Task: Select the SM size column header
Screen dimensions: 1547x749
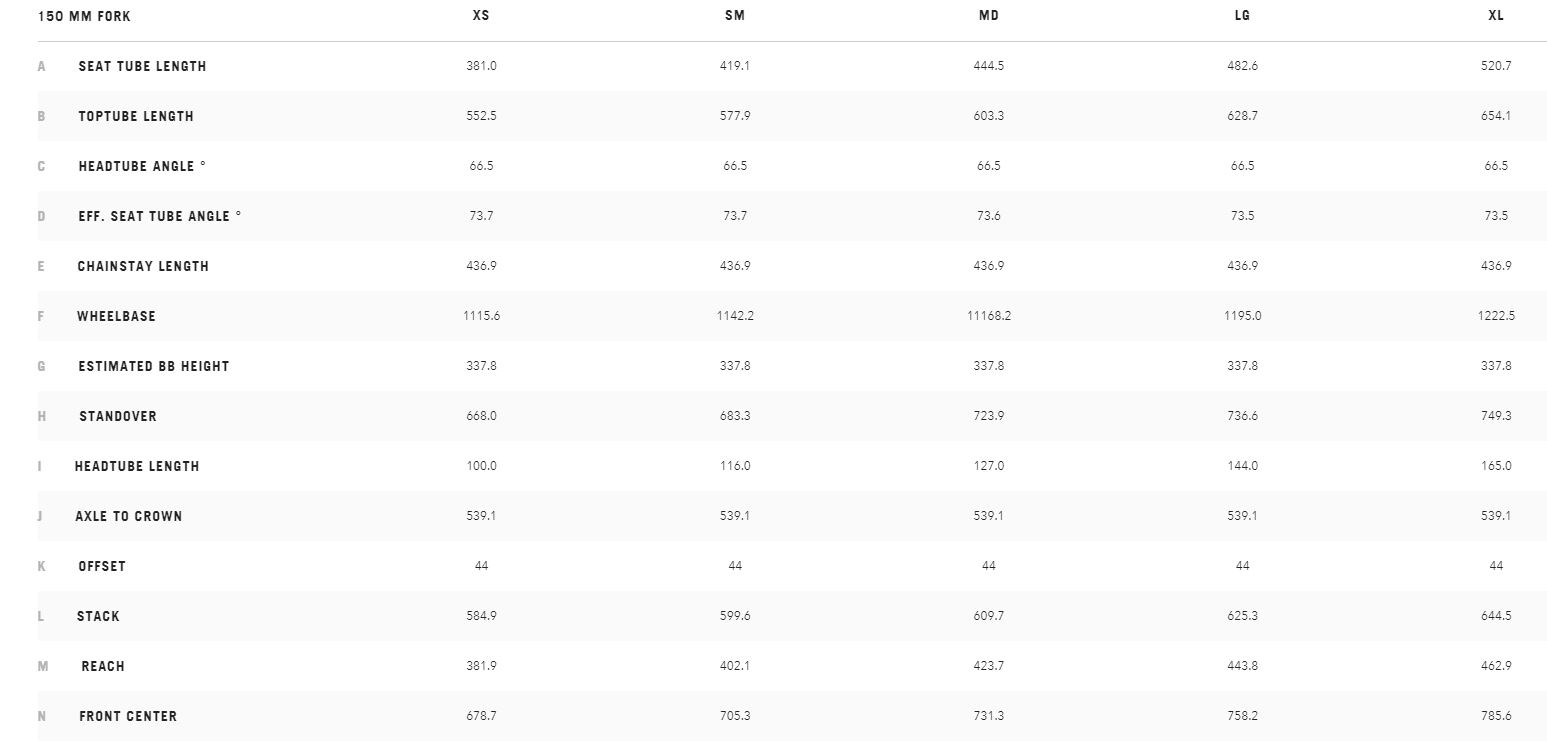Action: pos(735,16)
